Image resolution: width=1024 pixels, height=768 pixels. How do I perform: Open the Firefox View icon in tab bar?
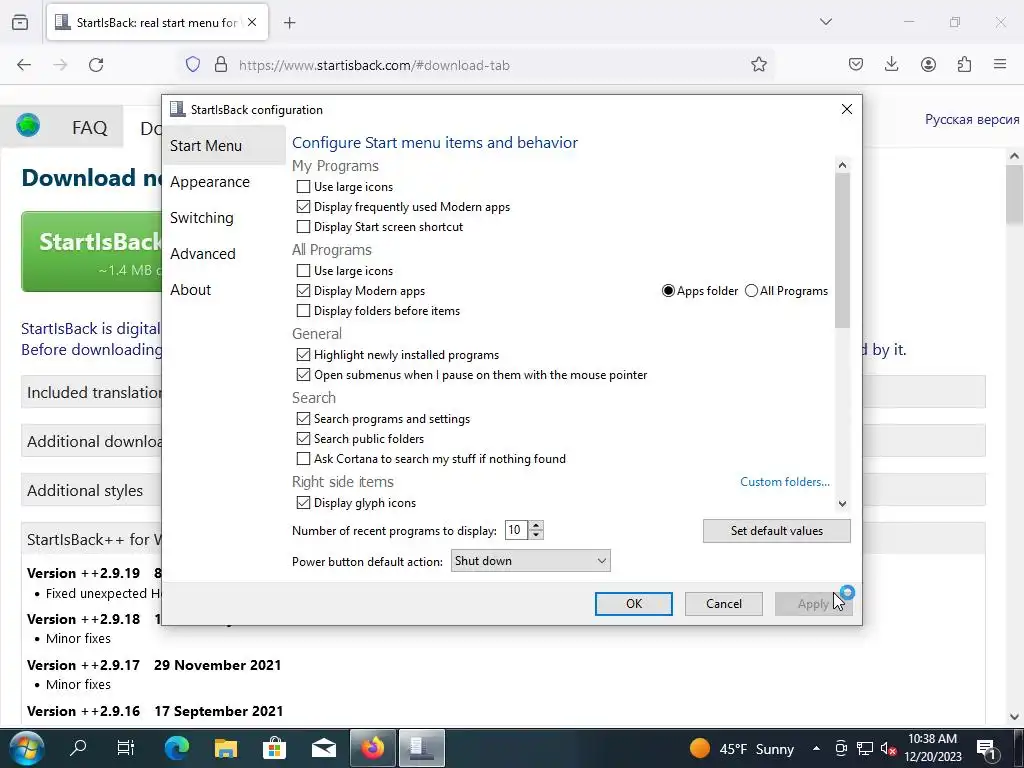(20, 22)
